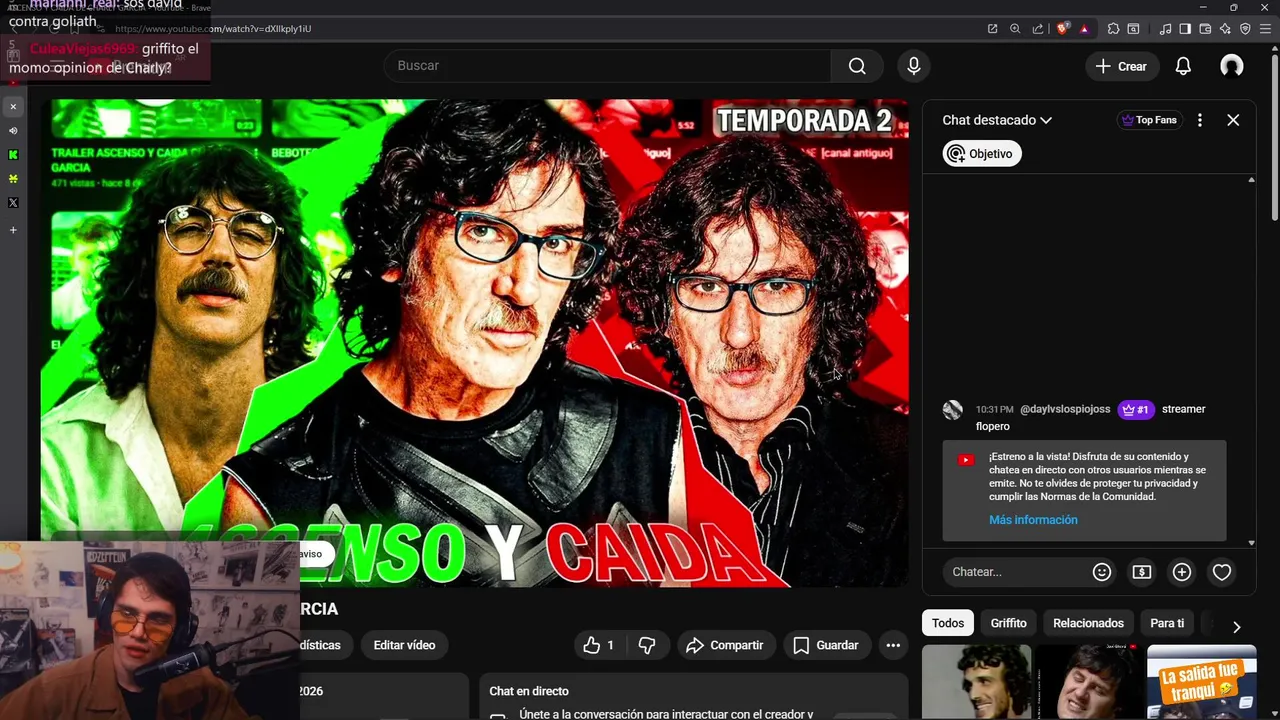This screenshot has width=1280, height=720.
Task: Open Top Fans leaderboard
Action: click(1148, 120)
